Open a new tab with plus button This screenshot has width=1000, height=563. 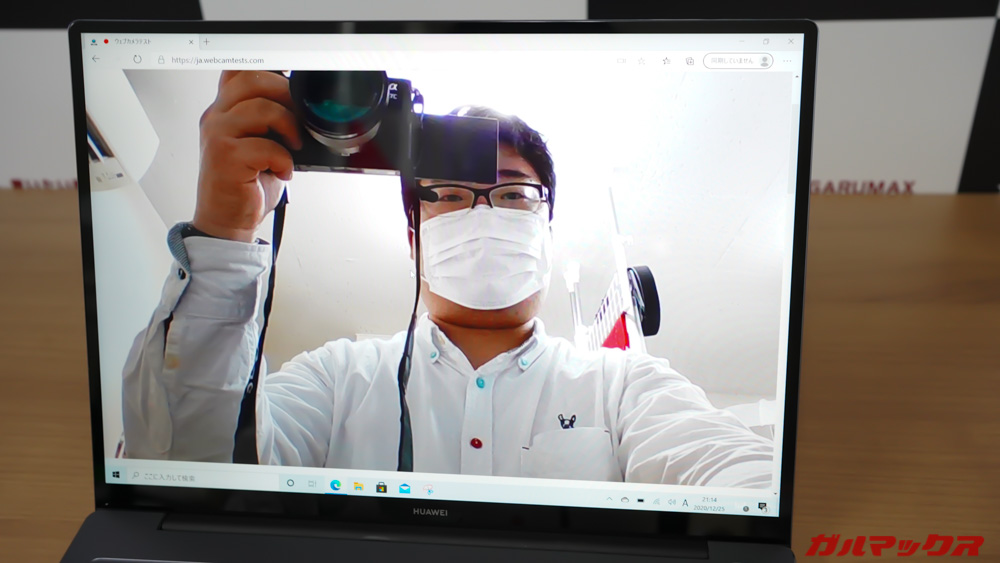(x=206, y=41)
